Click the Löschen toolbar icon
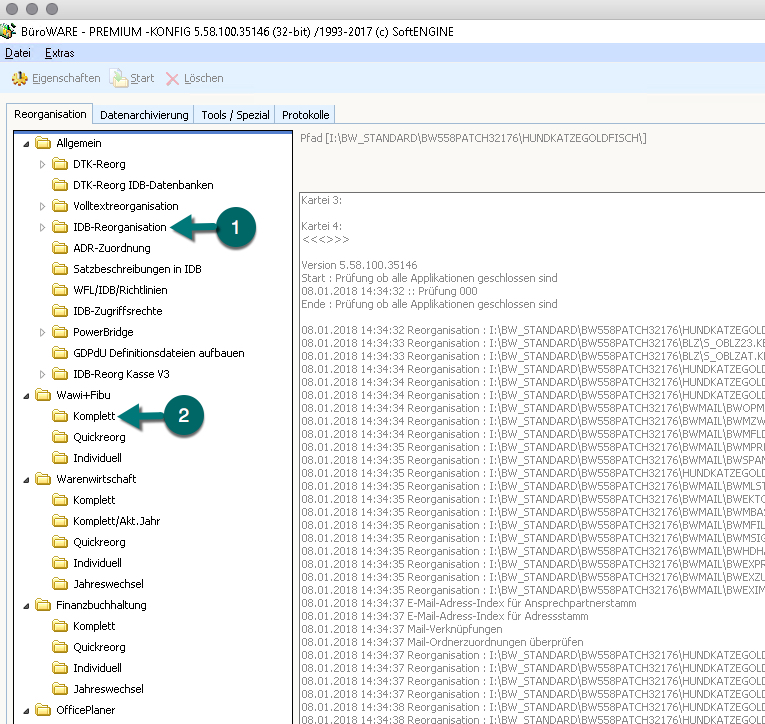The image size is (765, 724). pos(172,78)
